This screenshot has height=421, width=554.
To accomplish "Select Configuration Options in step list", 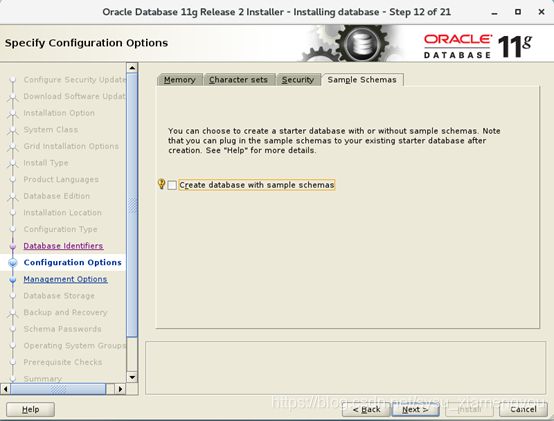I will coord(72,262).
